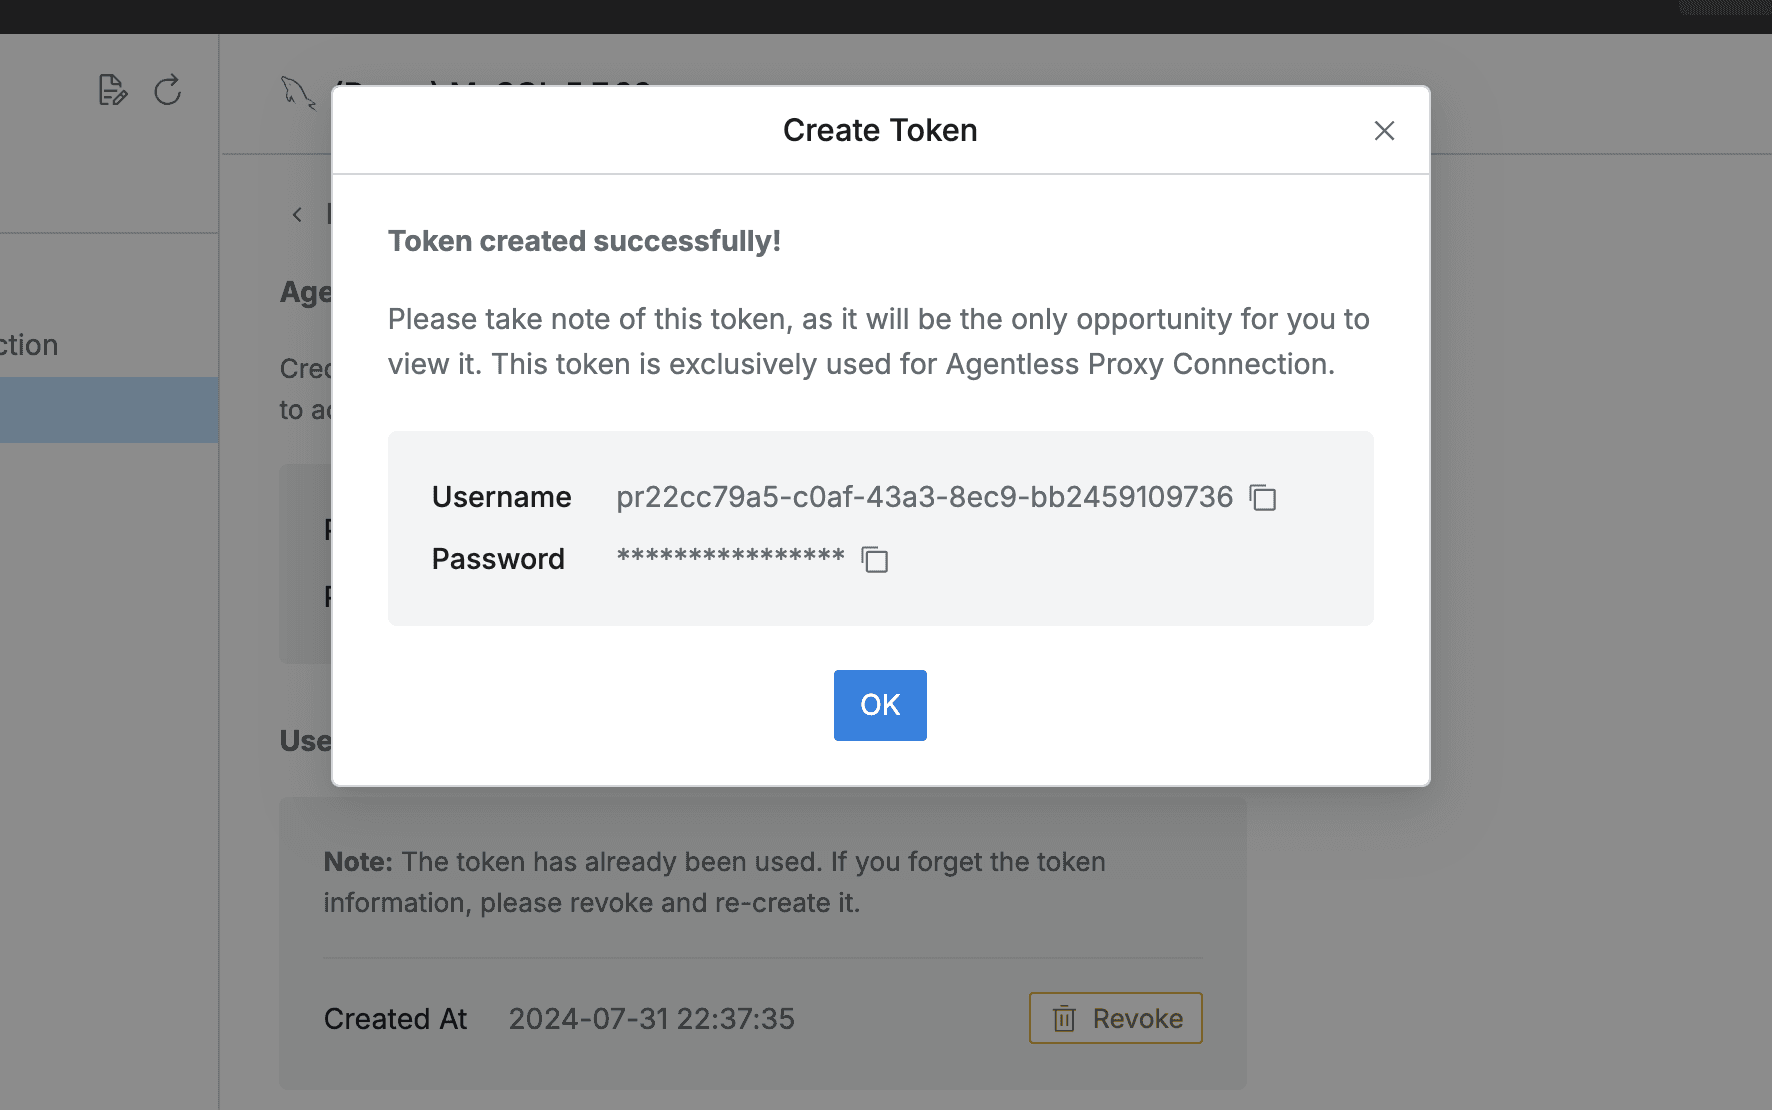Copy the username using its copy icon
The height and width of the screenshot is (1110, 1772).
click(1263, 497)
